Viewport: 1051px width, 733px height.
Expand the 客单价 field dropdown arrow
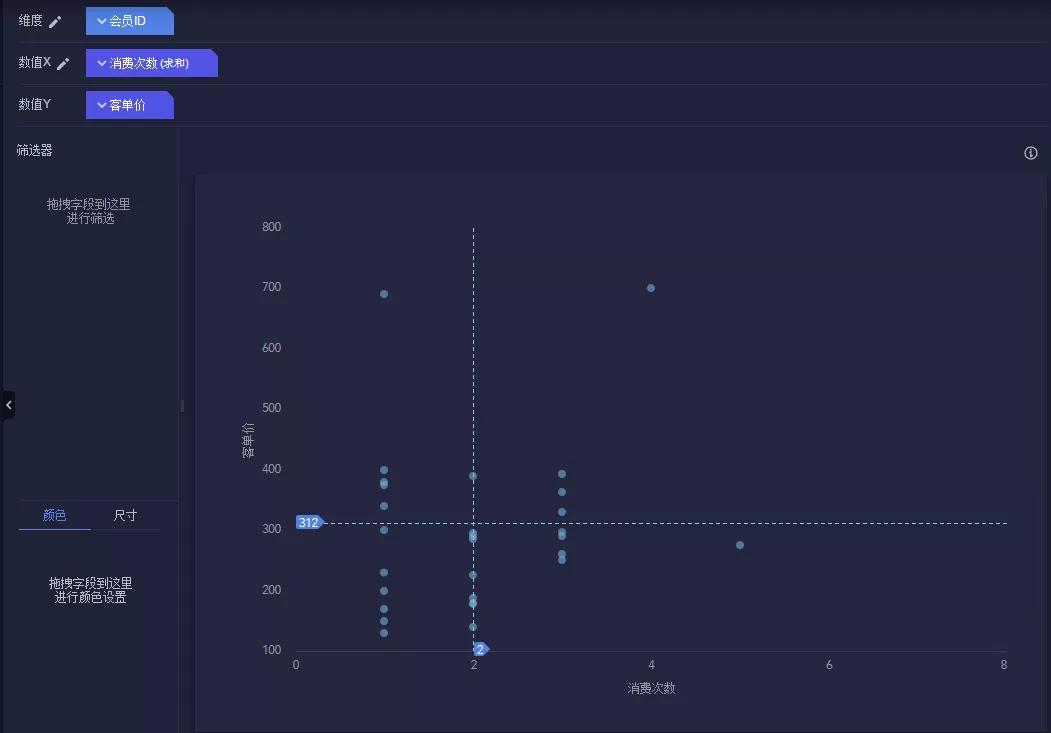coord(102,105)
